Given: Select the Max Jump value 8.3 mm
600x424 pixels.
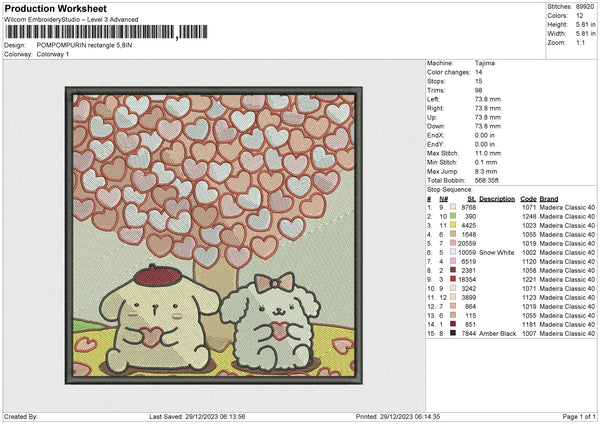Looking at the screenshot, I should [486, 171].
